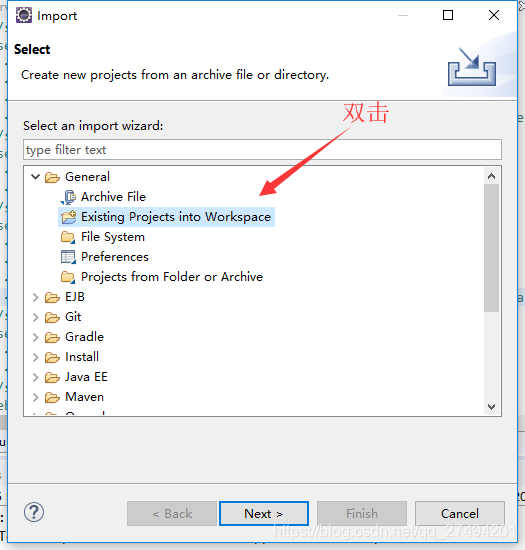This screenshot has width=525, height=550.
Task: Expand the Maven category
Action: tap(35, 397)
